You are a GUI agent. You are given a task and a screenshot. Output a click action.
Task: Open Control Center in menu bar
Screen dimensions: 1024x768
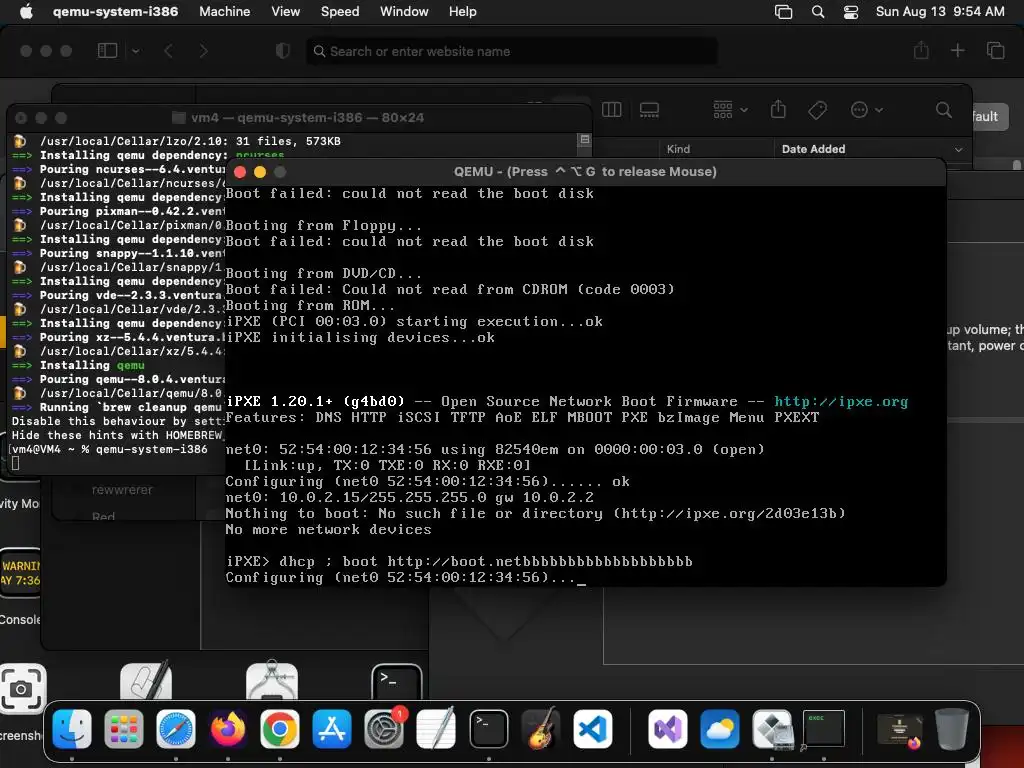click(x=851, y=12)
